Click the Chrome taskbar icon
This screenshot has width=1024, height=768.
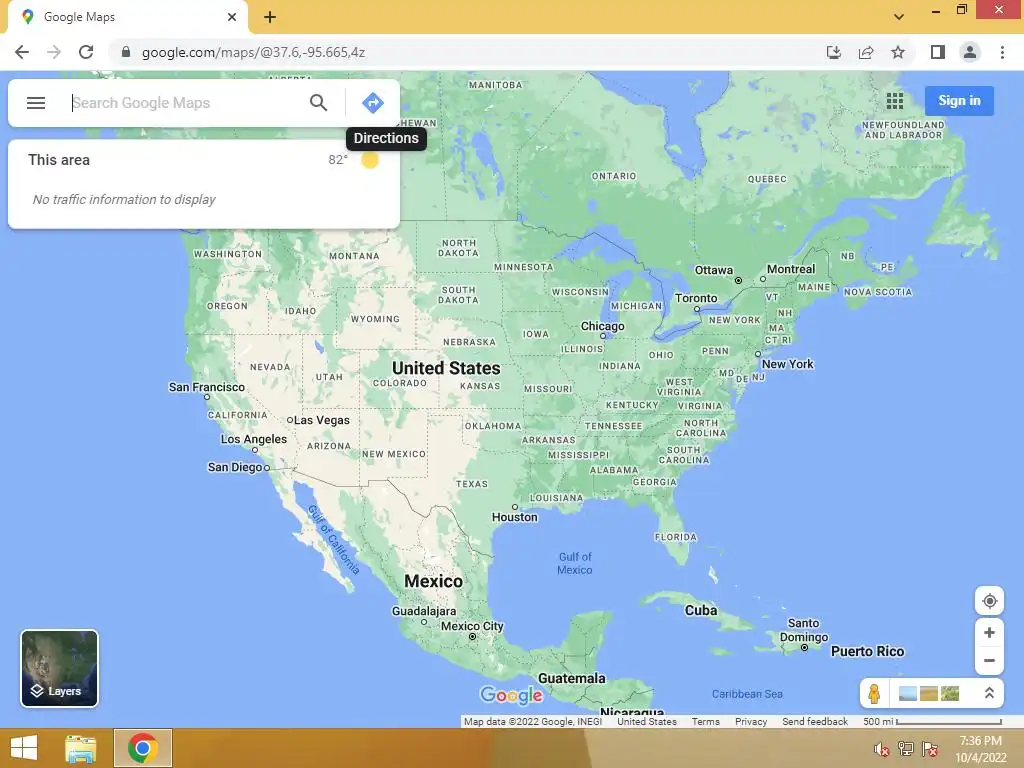143,748
